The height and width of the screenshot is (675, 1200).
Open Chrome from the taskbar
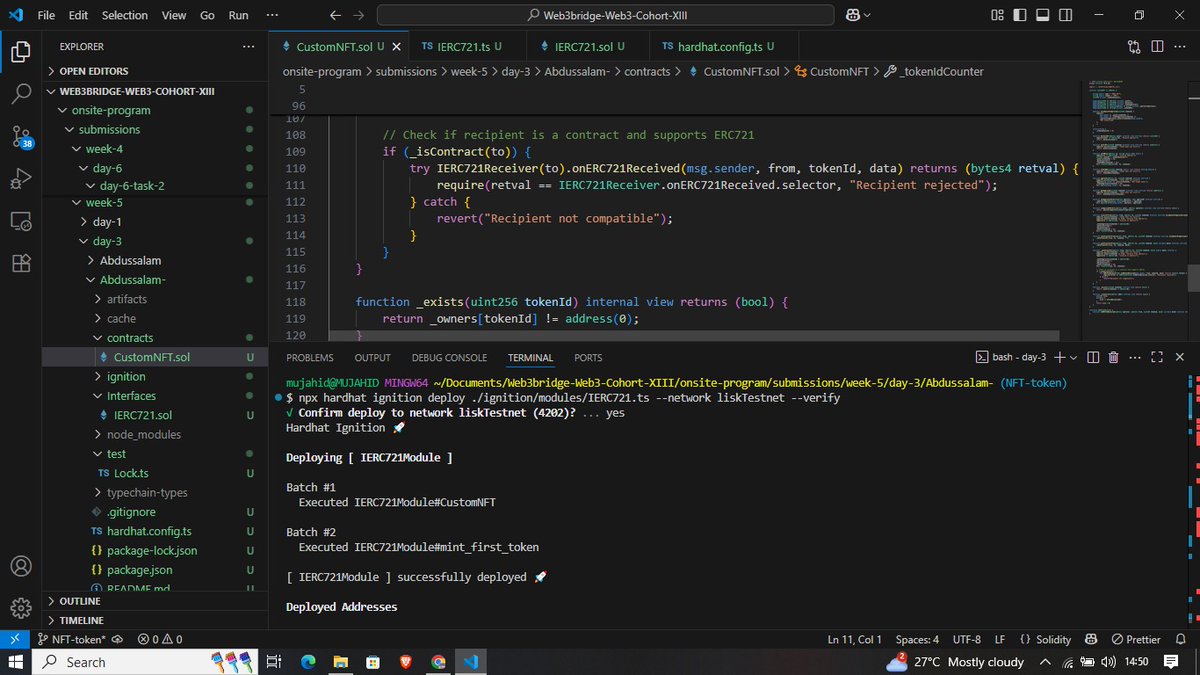[x=438, y=662]
